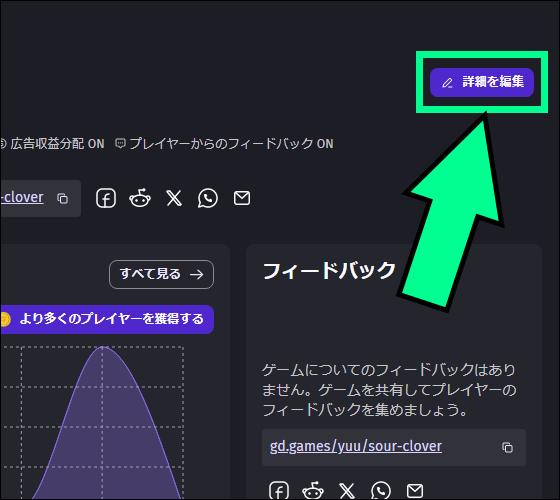Share to Facebook in the feedback panel
560x500 pixels.
point(279,491)
